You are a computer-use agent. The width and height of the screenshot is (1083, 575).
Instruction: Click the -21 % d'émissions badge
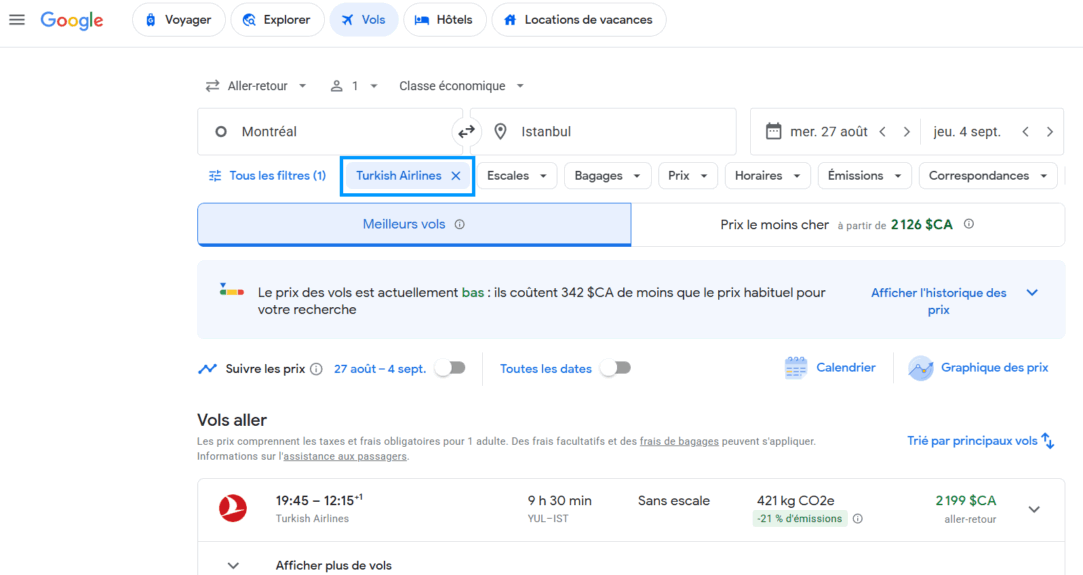point(800,519)
